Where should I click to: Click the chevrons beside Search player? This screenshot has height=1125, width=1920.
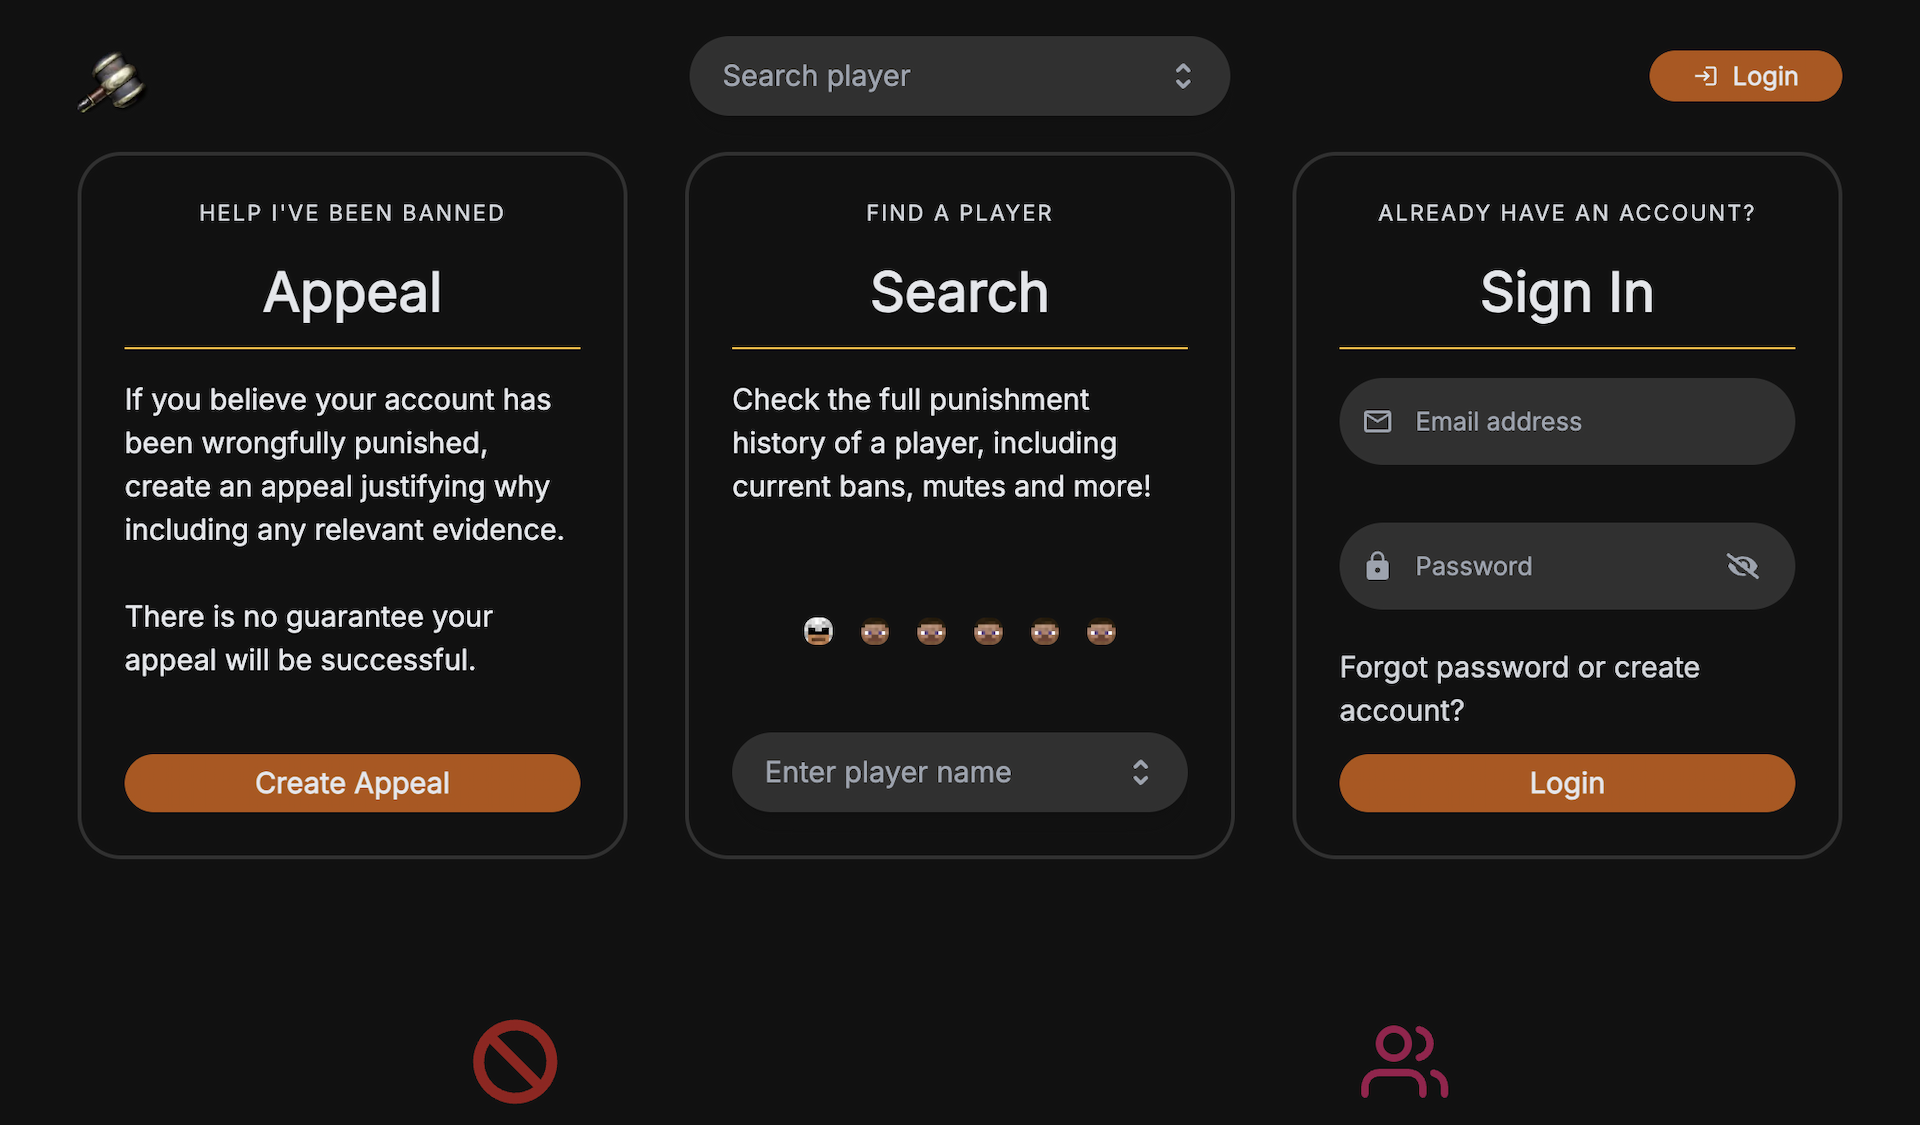[1182, 75]
